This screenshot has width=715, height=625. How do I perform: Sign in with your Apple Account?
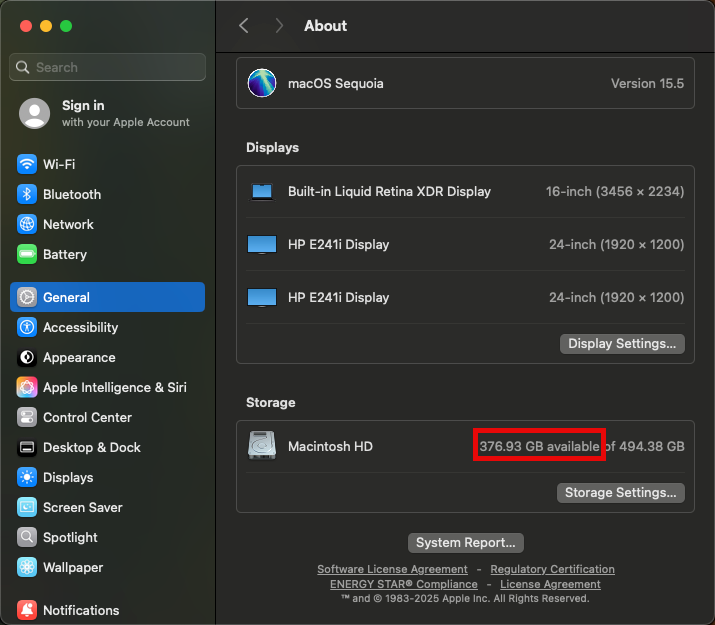[x=107, y=113]
